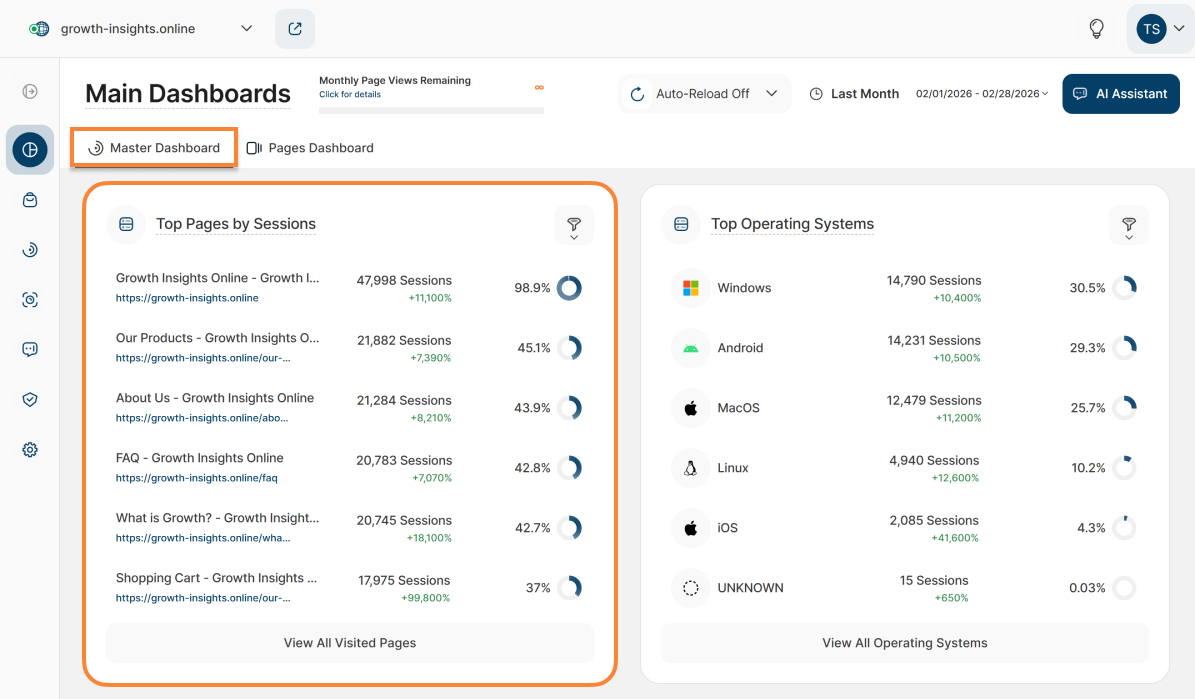Click the screenshot capture sidebar icon
Viewport: 1195px width, 699px height.
click(x=30, y=300)
